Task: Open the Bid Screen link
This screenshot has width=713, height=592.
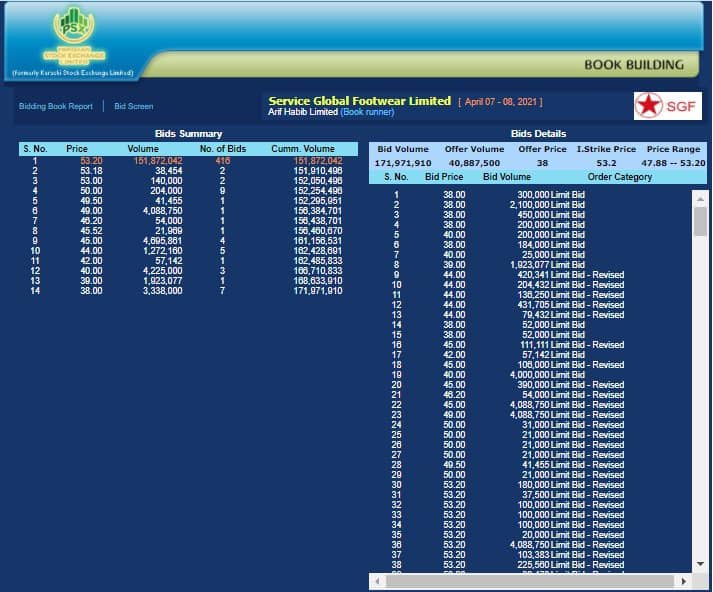Action: coord(134,106)
